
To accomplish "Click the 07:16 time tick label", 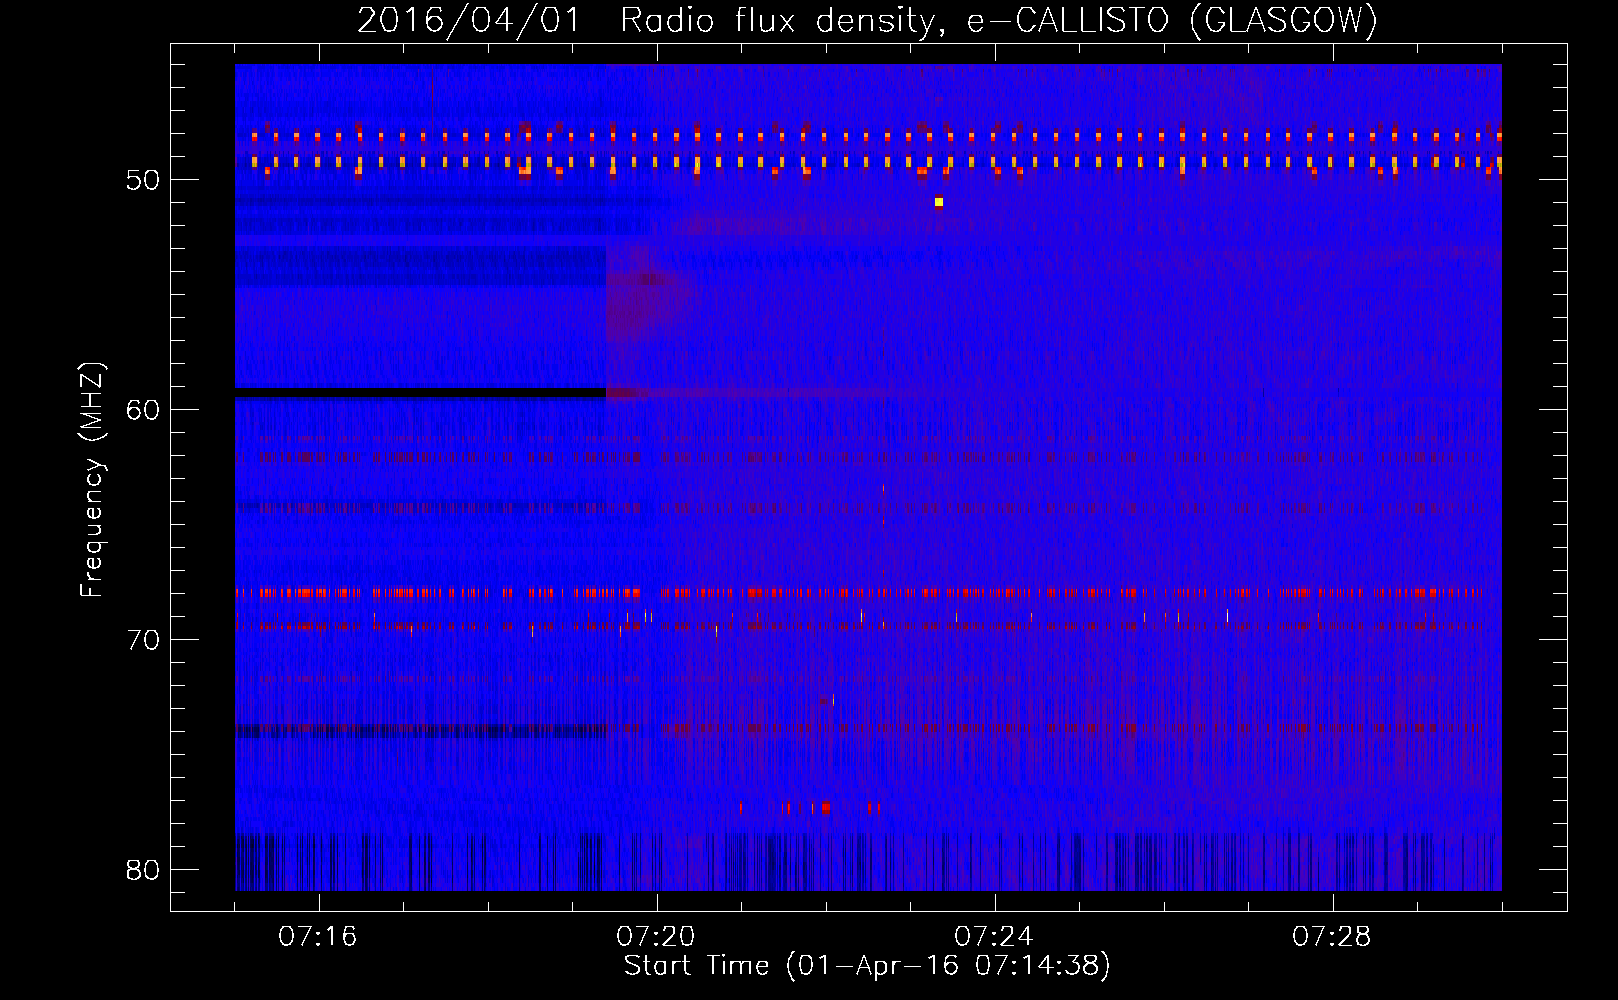I will [x=318, y=937].
